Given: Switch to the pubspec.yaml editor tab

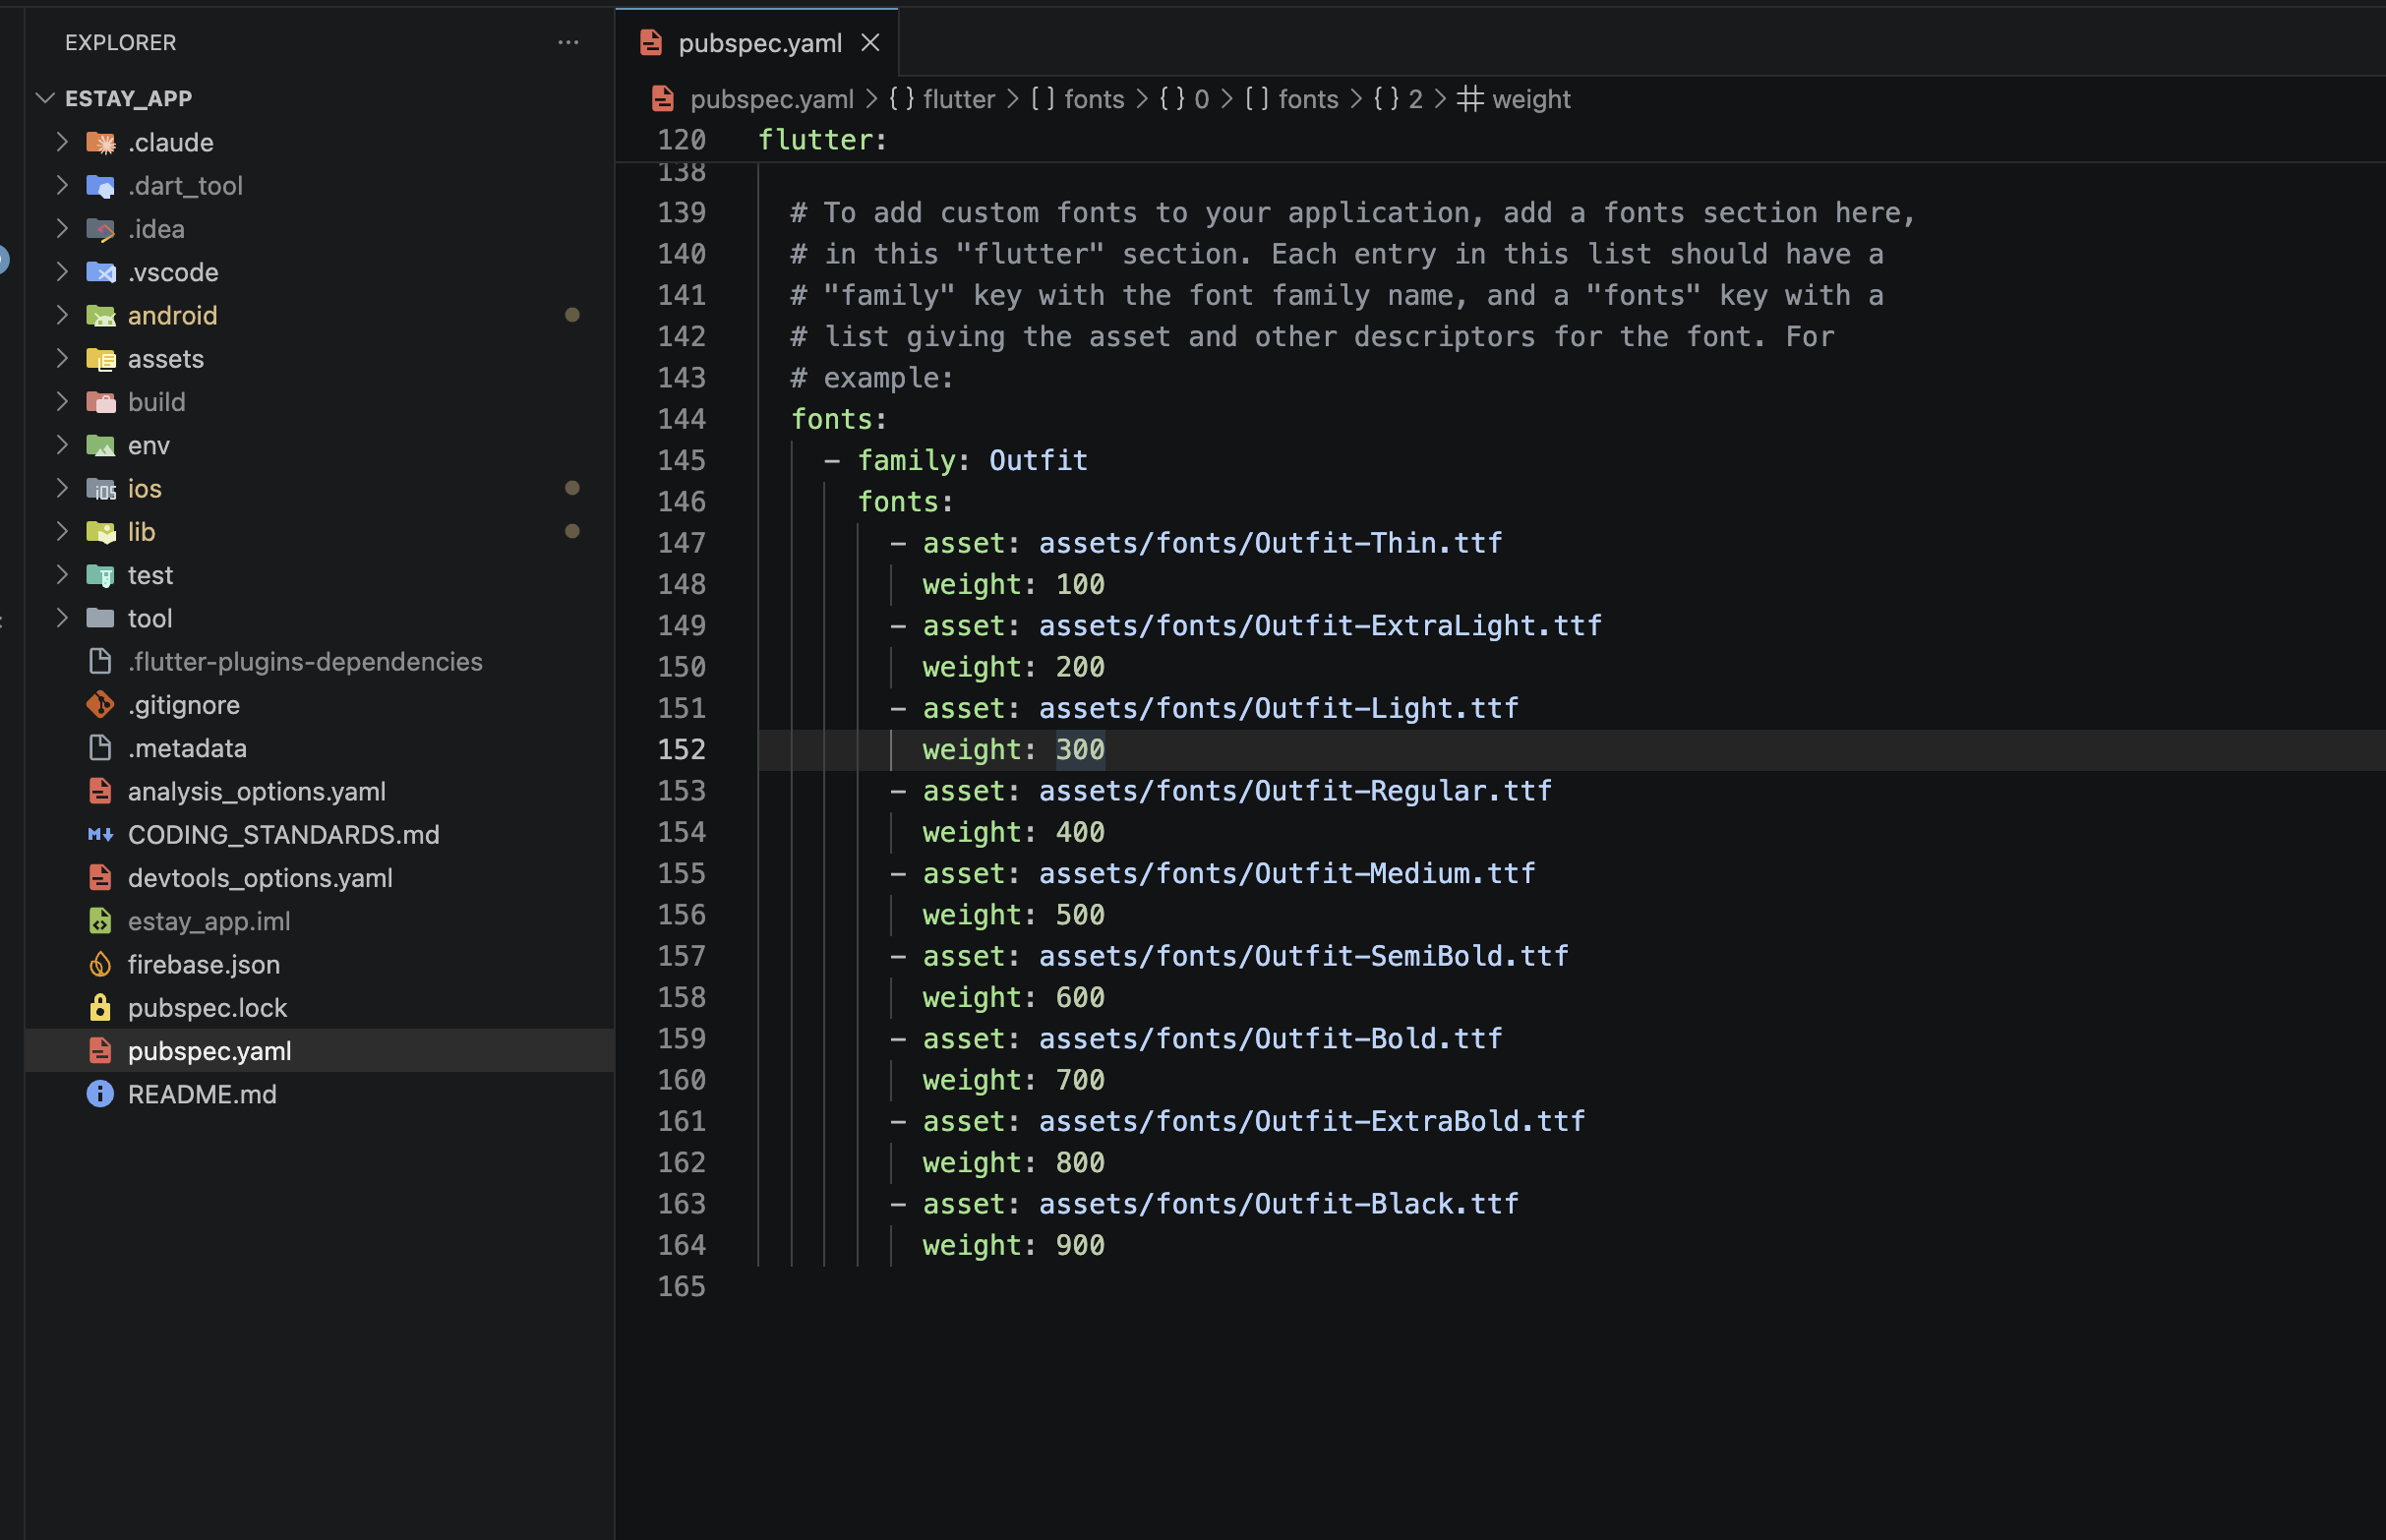Looking at the screenshot, I should point(759,43).
